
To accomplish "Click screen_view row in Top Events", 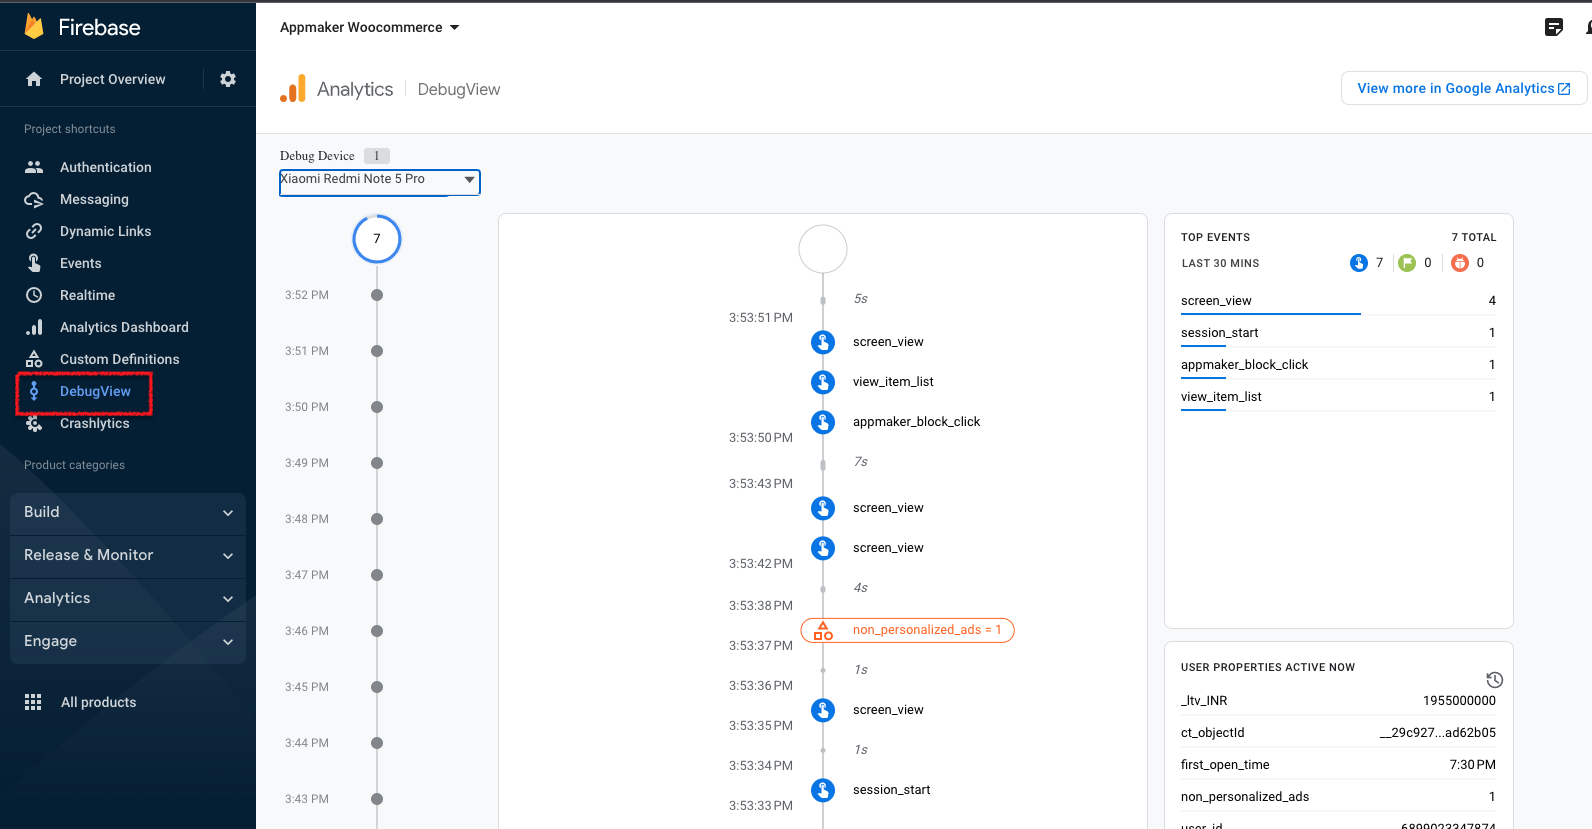I will pos(1337,301).
